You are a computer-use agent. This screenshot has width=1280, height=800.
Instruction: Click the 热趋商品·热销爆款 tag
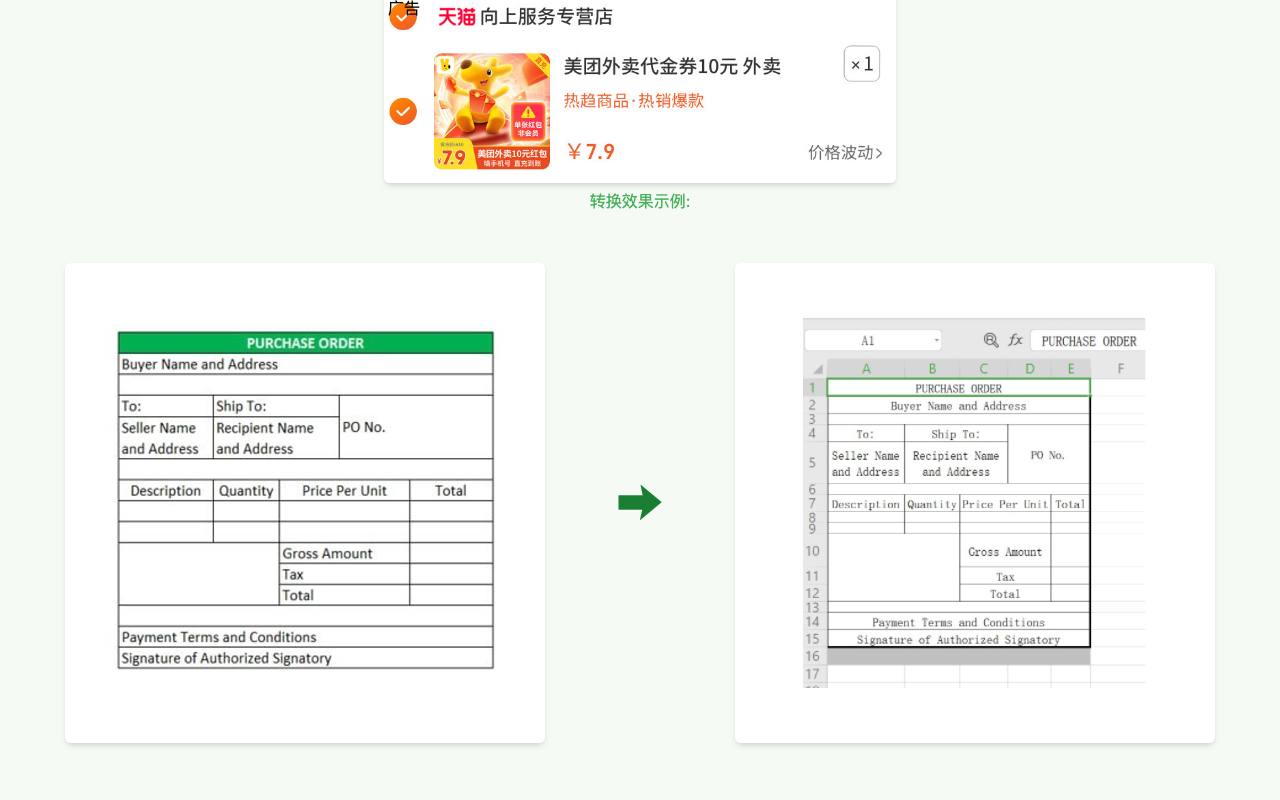(634, 100)
